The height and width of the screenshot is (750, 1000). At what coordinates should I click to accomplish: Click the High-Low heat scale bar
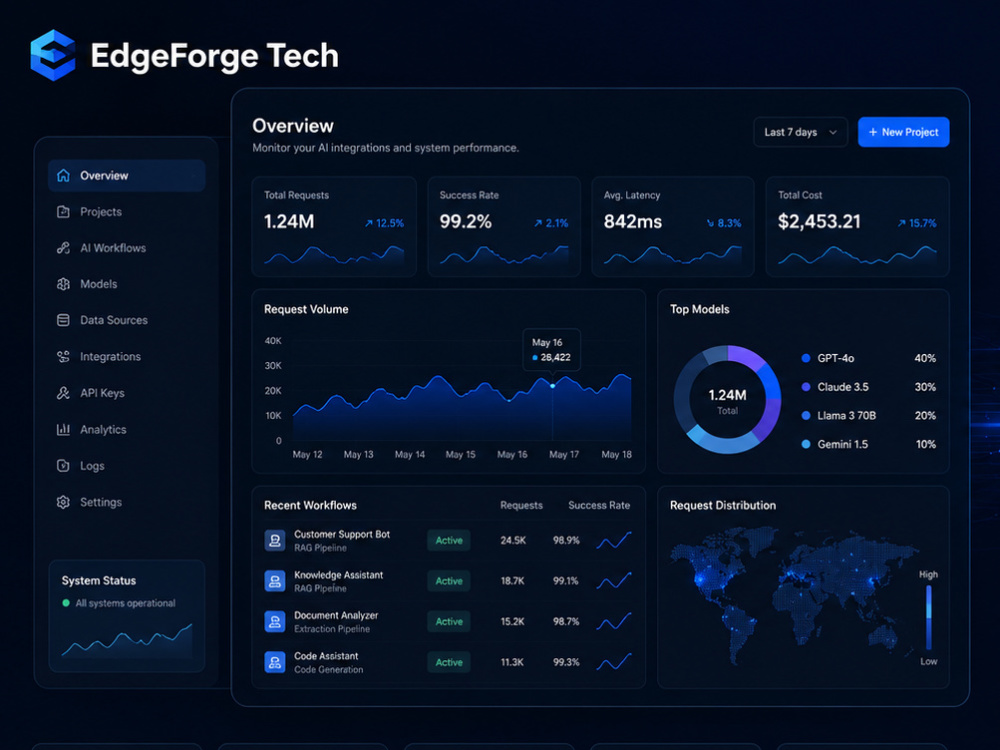click(929, 617)
